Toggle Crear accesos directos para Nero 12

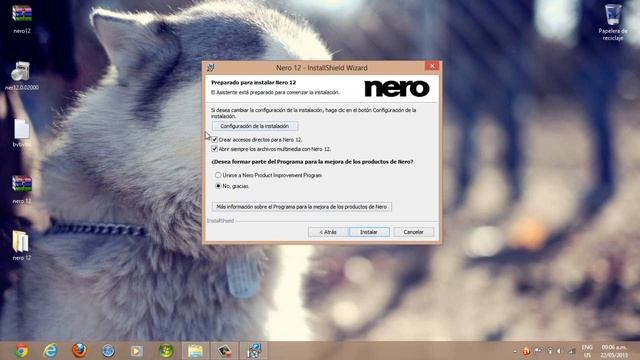coord(214,140)
